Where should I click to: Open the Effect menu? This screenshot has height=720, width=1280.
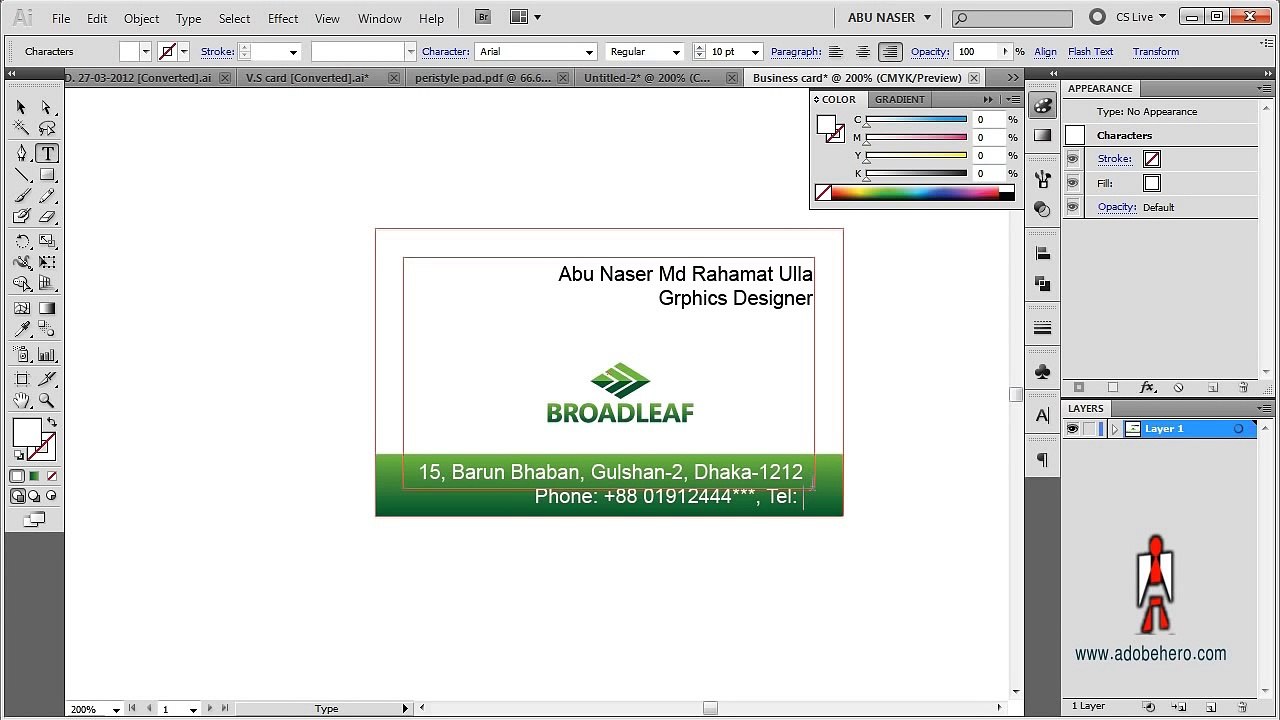coord(283,18)
